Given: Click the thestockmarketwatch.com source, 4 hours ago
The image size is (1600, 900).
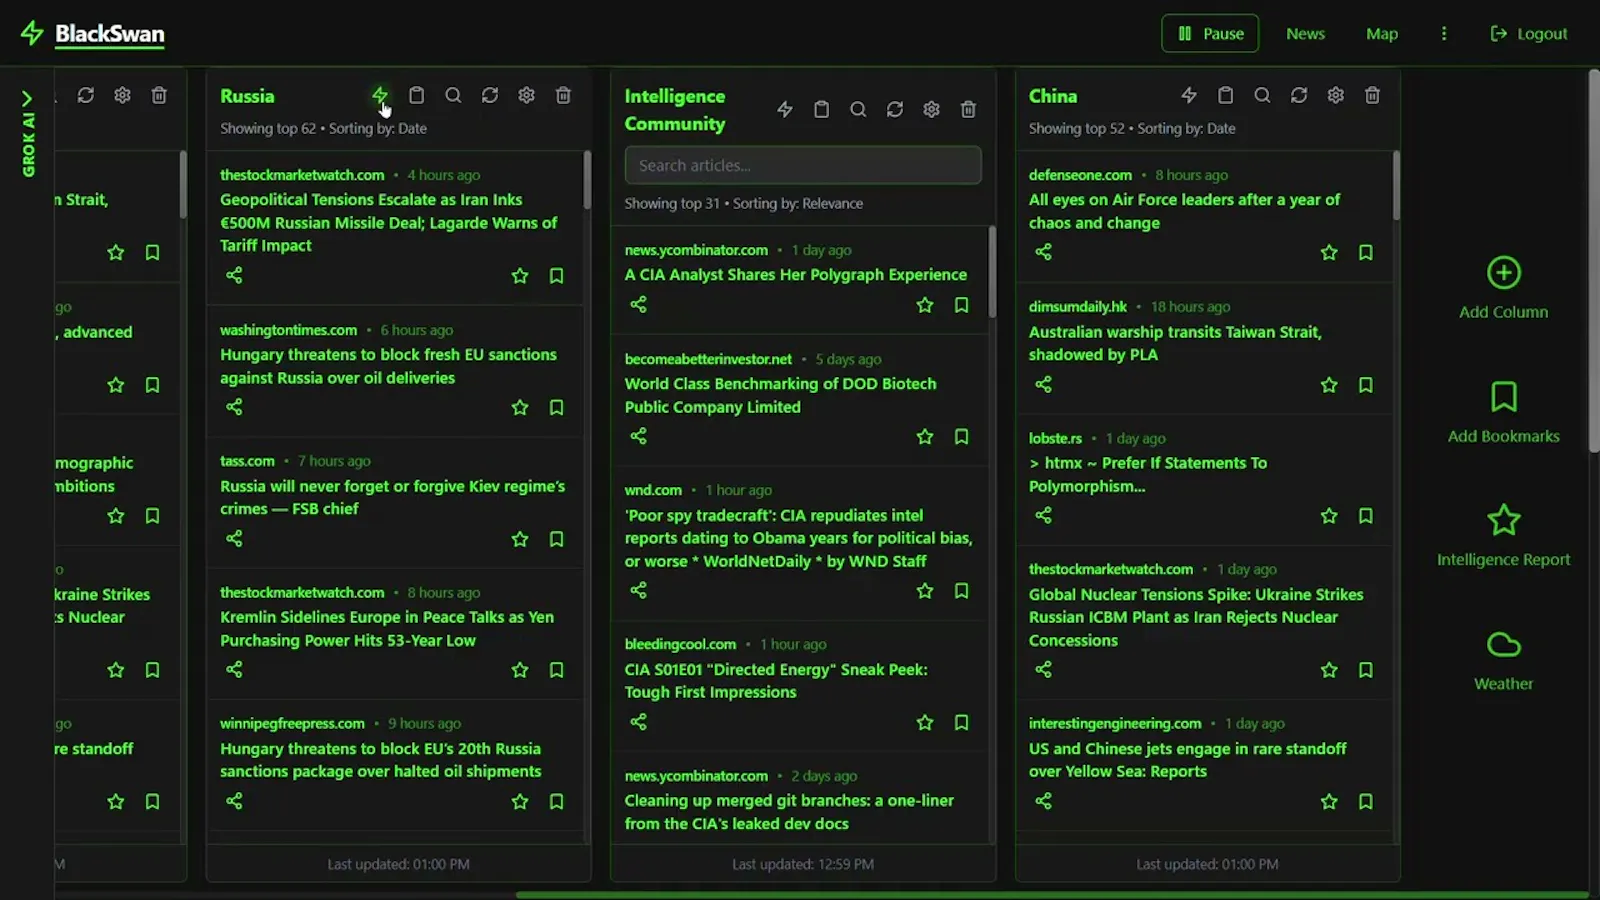Looking at the screenshot, I should click(x=302, y=175).
